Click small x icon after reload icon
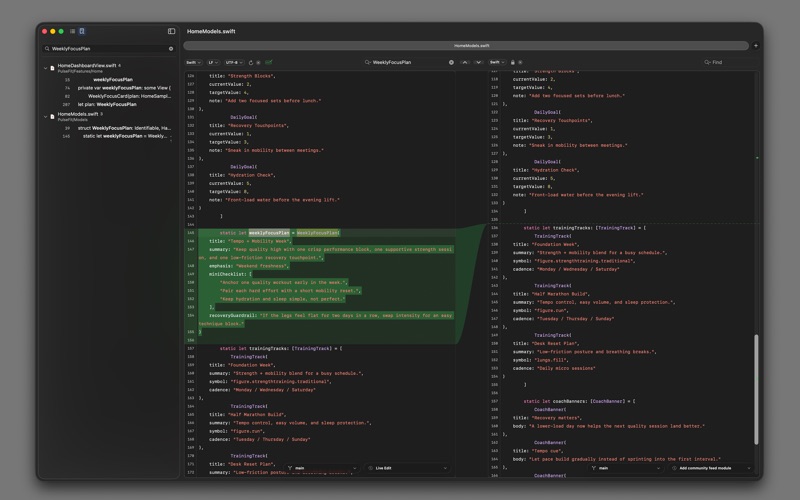 (258, 62)
